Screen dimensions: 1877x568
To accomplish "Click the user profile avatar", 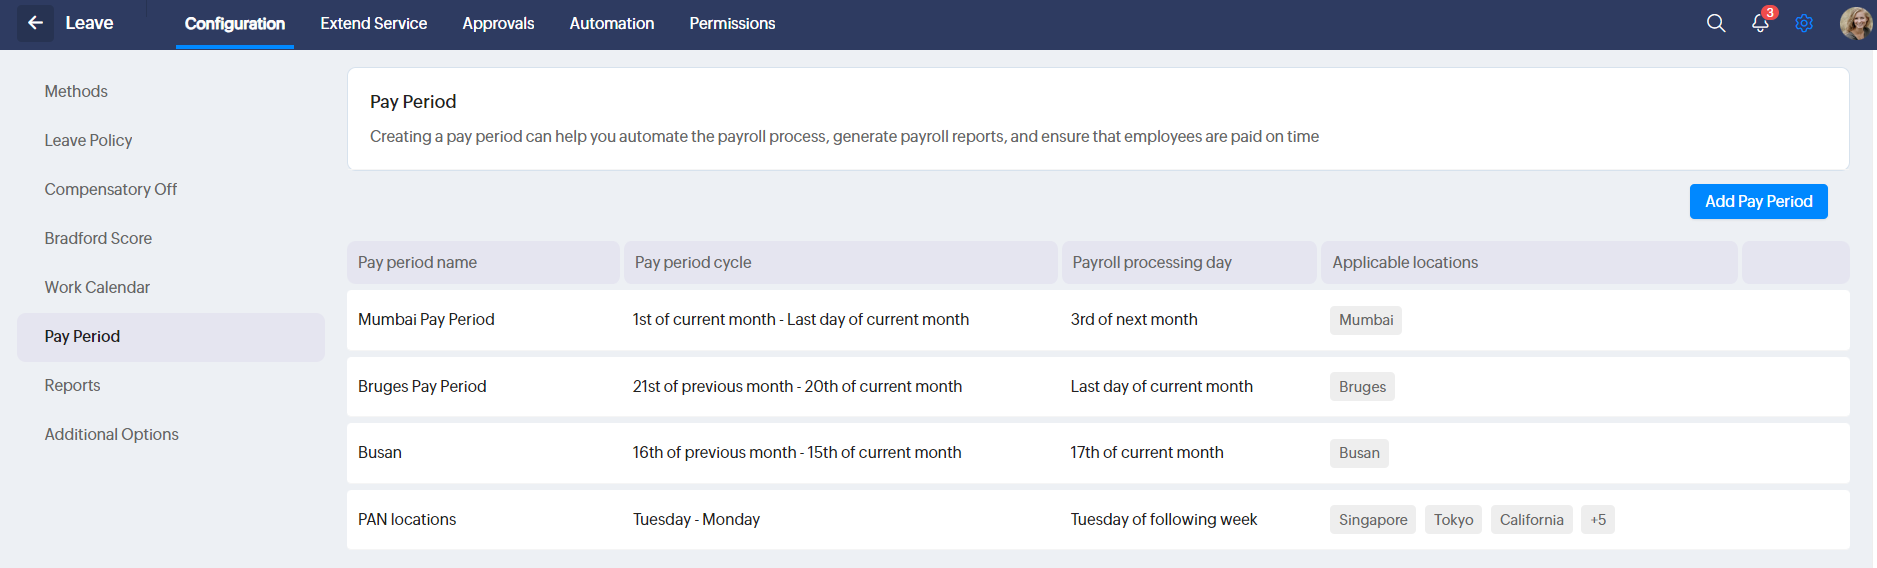I will coord(1855,23).
